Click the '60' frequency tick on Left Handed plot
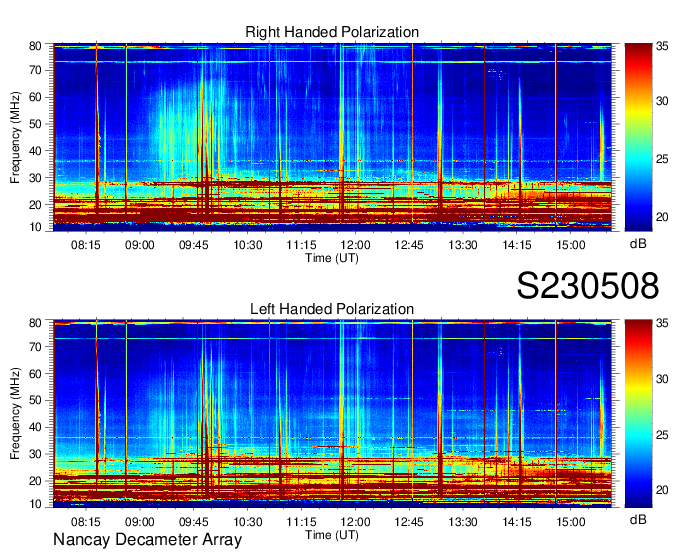The height and width of the screenshot is (552, 680). 35,373
